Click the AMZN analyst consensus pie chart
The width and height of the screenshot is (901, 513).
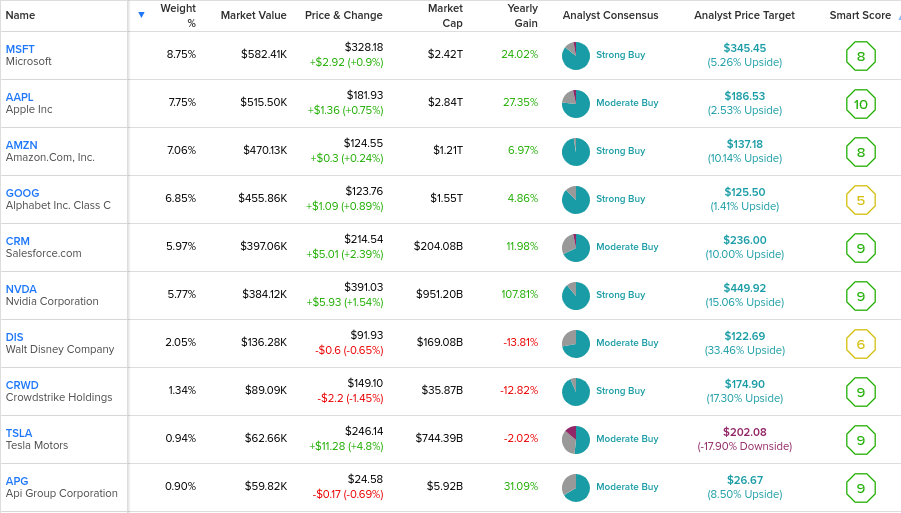576,152
